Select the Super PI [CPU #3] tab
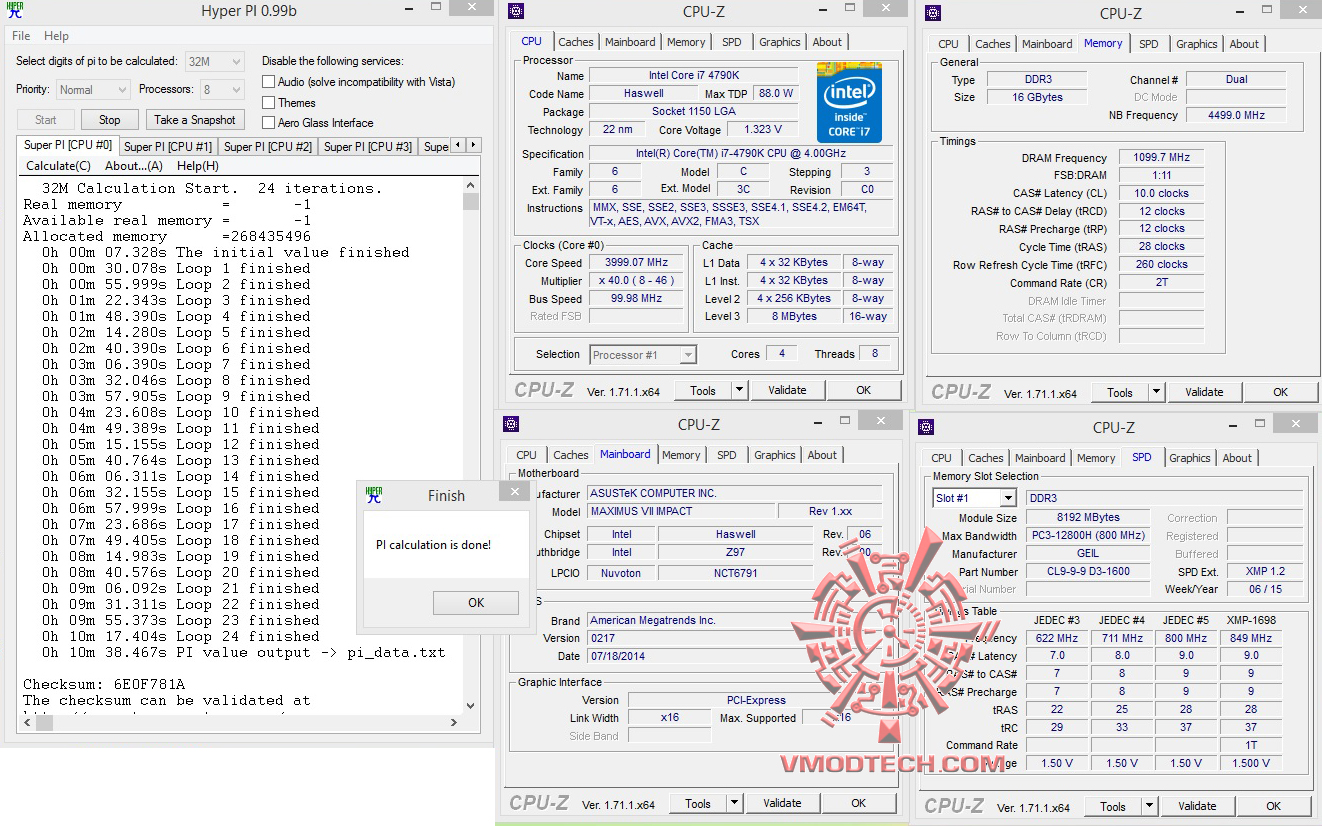This screenshot has width=1322, height=826. coord(368,147)
